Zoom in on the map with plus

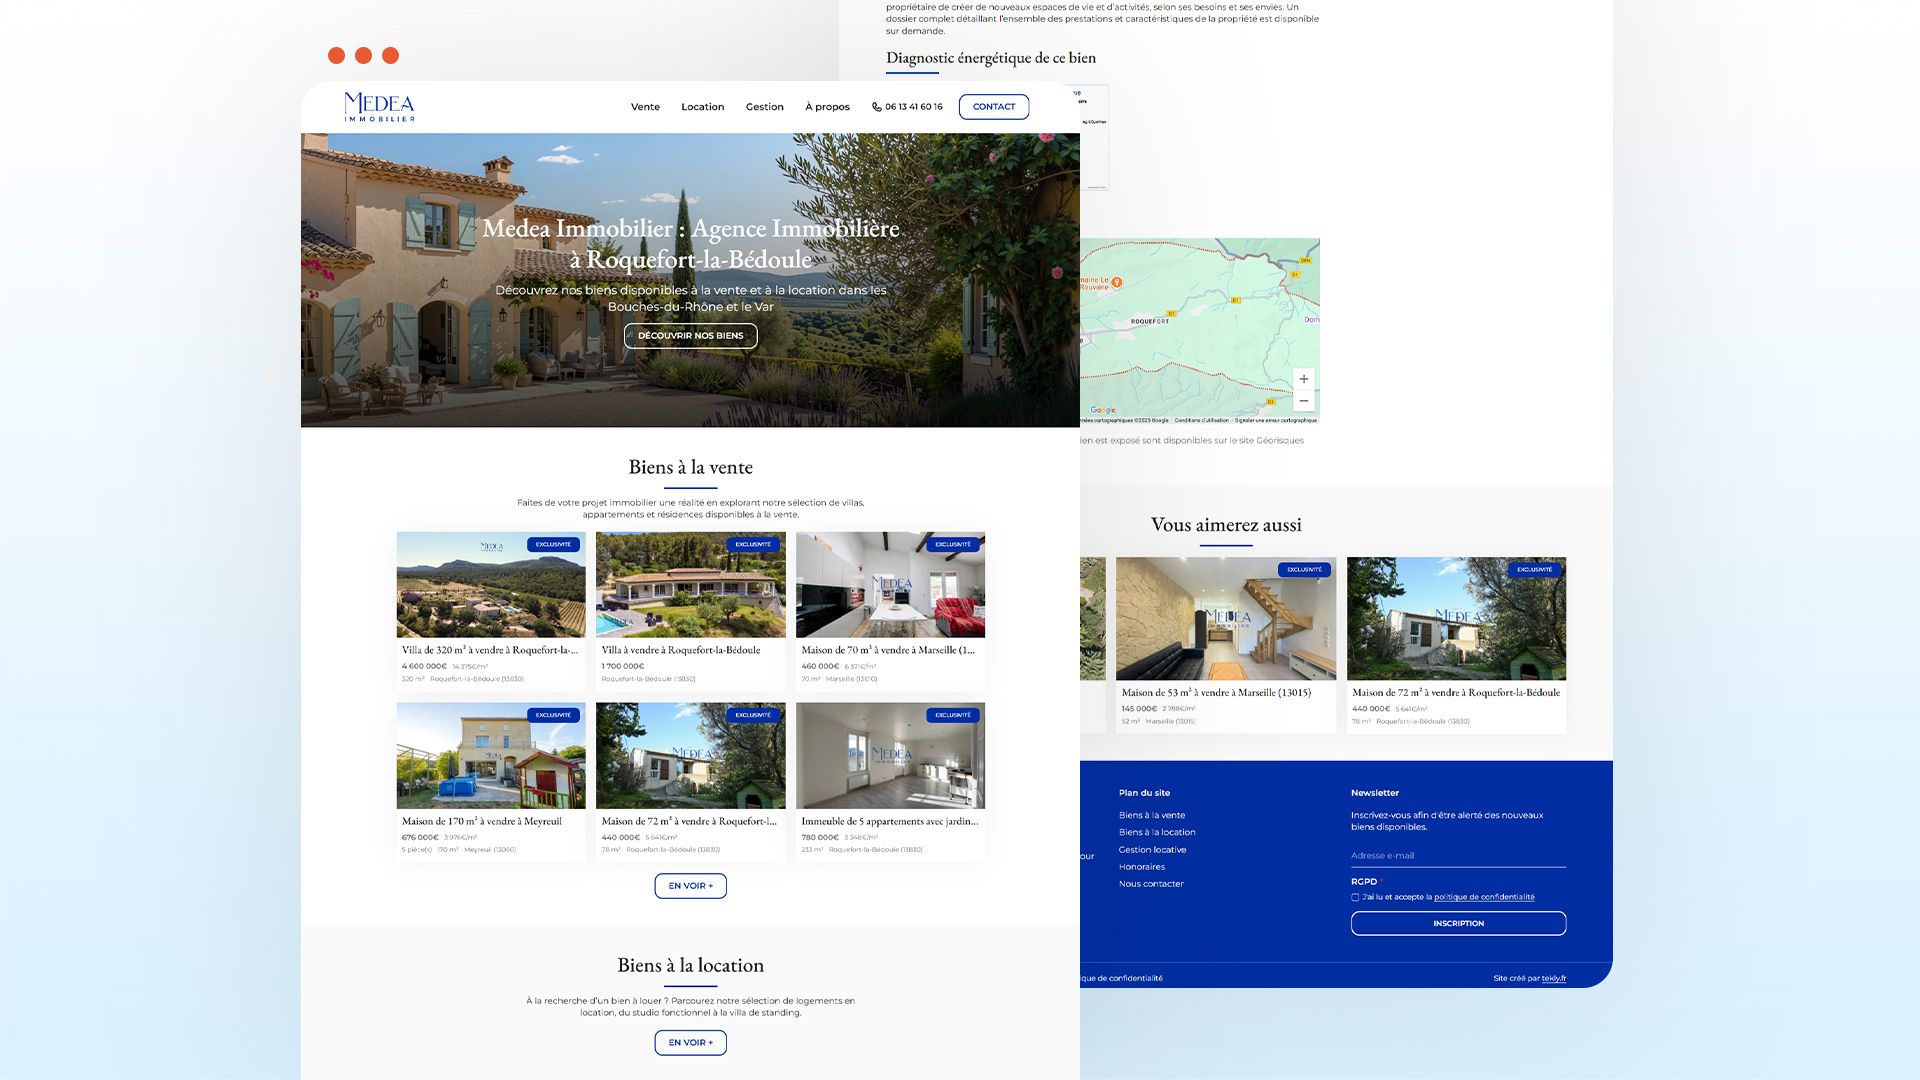tap(1303, 379)
